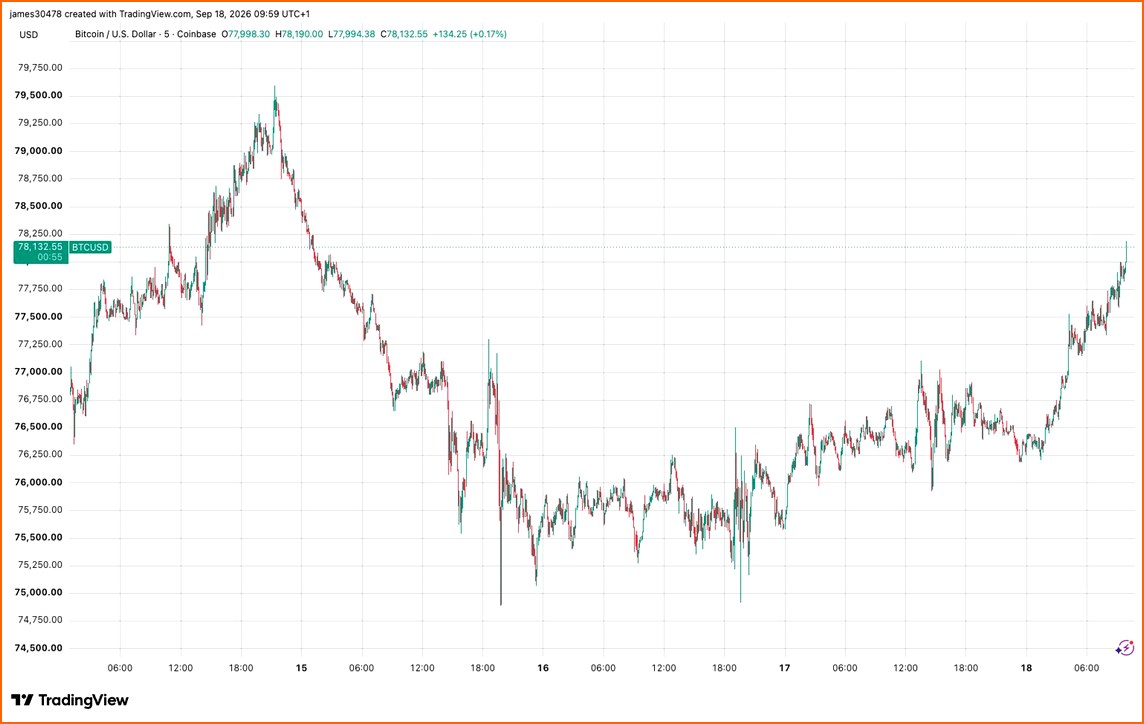
Task: Click the 78,250.00 price axis label
Action: coord(40,234)
